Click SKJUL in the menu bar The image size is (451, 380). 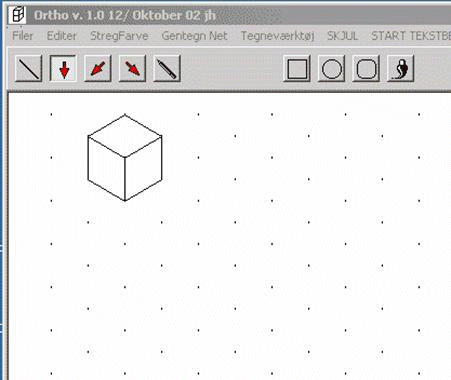[x=343, y=36]
